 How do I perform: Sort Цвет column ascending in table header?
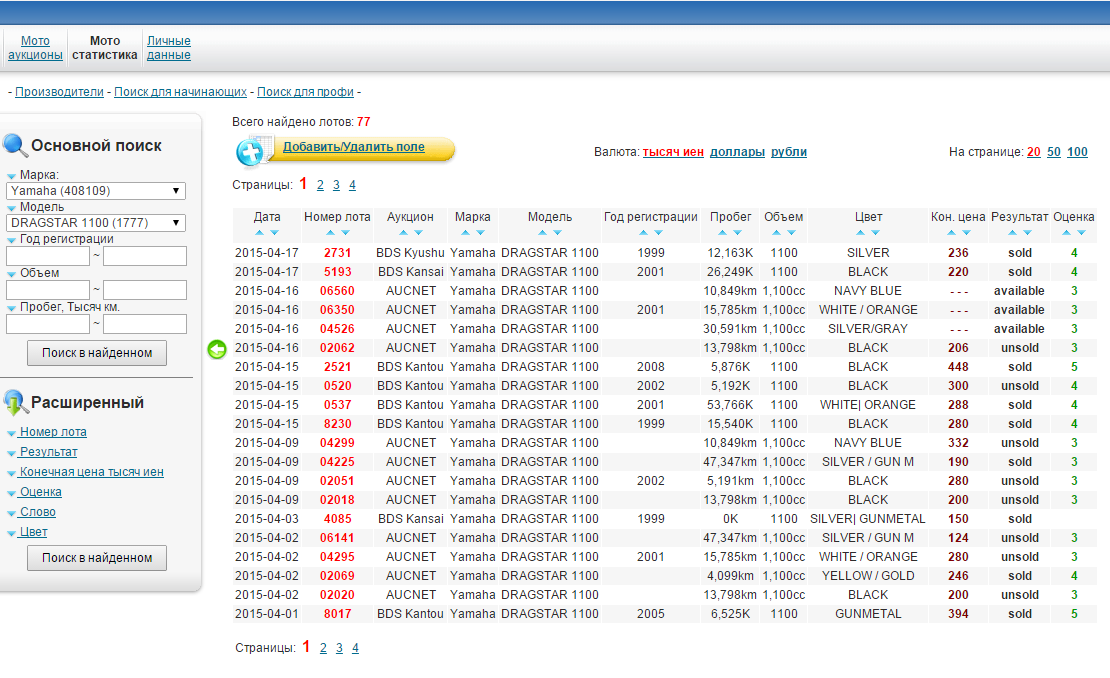point(860,233)
